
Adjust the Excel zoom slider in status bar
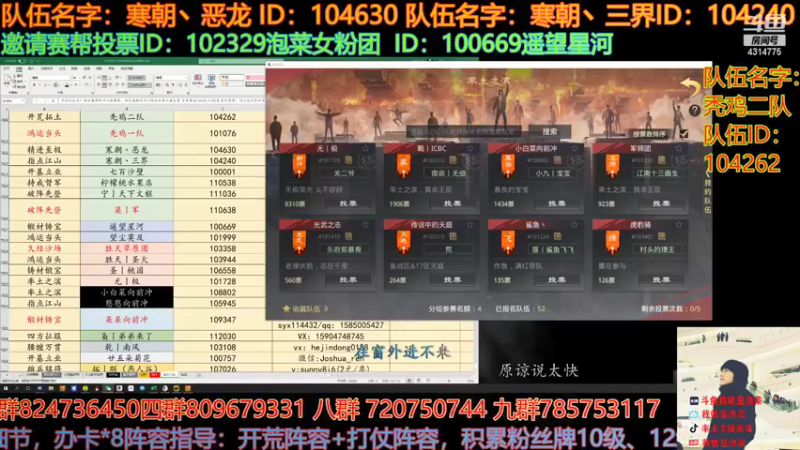pyautogui.click(x=449, y=381)
